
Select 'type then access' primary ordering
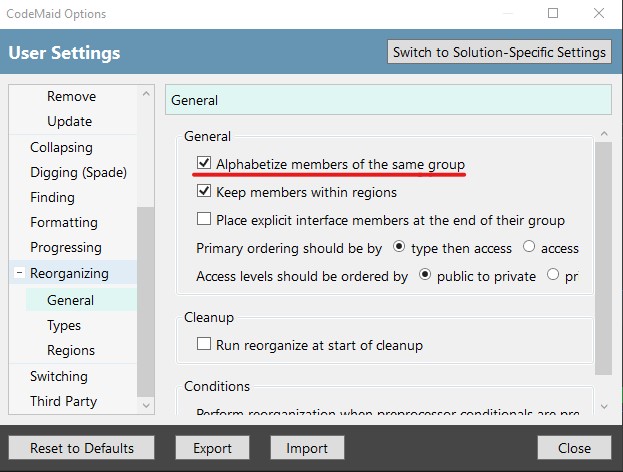click(399, 247)
